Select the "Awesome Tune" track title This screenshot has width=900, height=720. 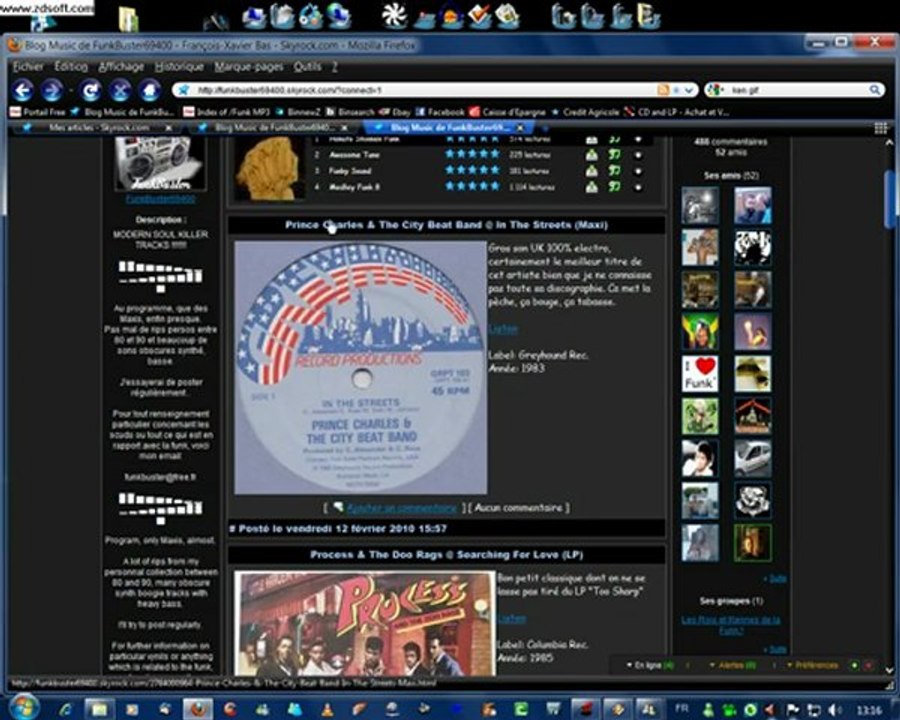(354, 154)
